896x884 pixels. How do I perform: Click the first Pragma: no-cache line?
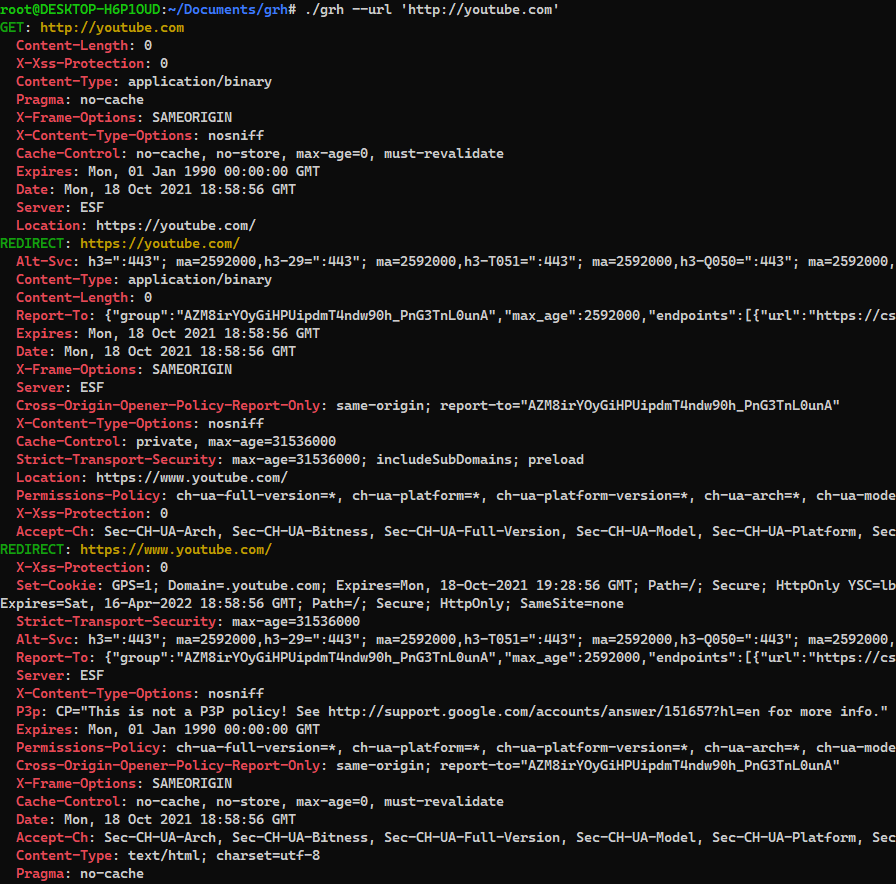tap(80, 100)
